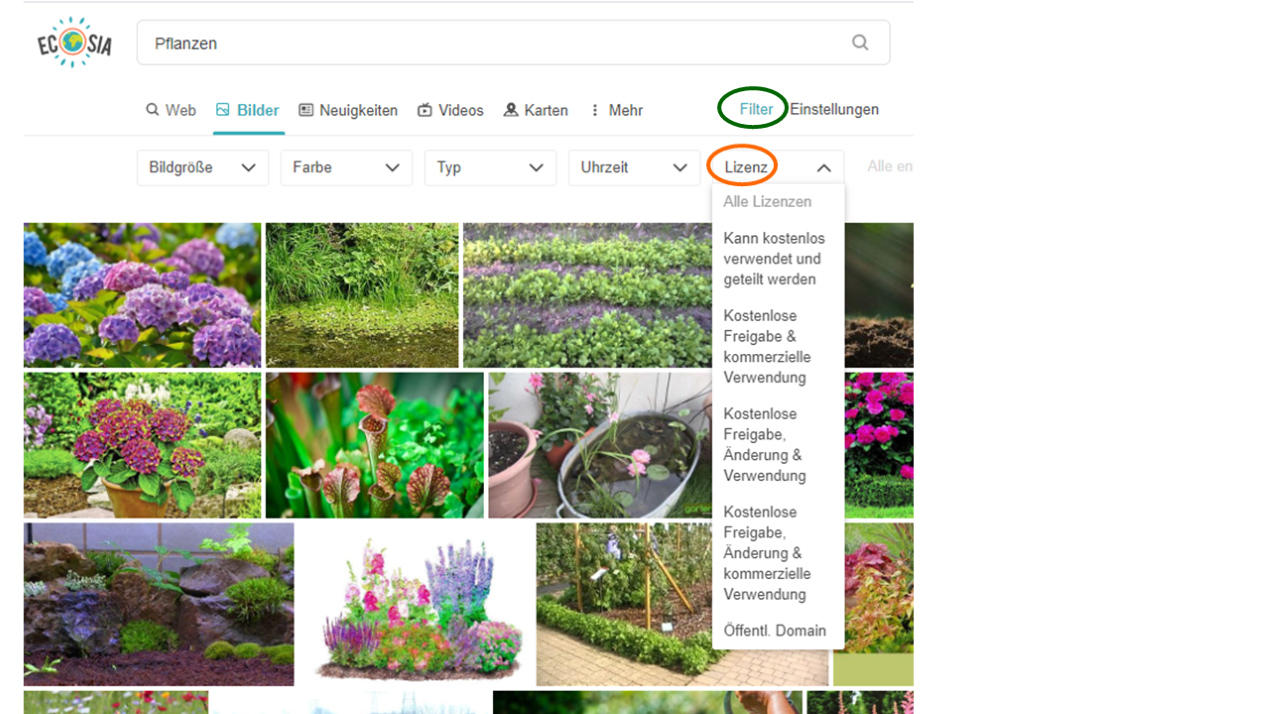
Task: Click the Bildgröße chevron arrow
Action: click(249, 168)
